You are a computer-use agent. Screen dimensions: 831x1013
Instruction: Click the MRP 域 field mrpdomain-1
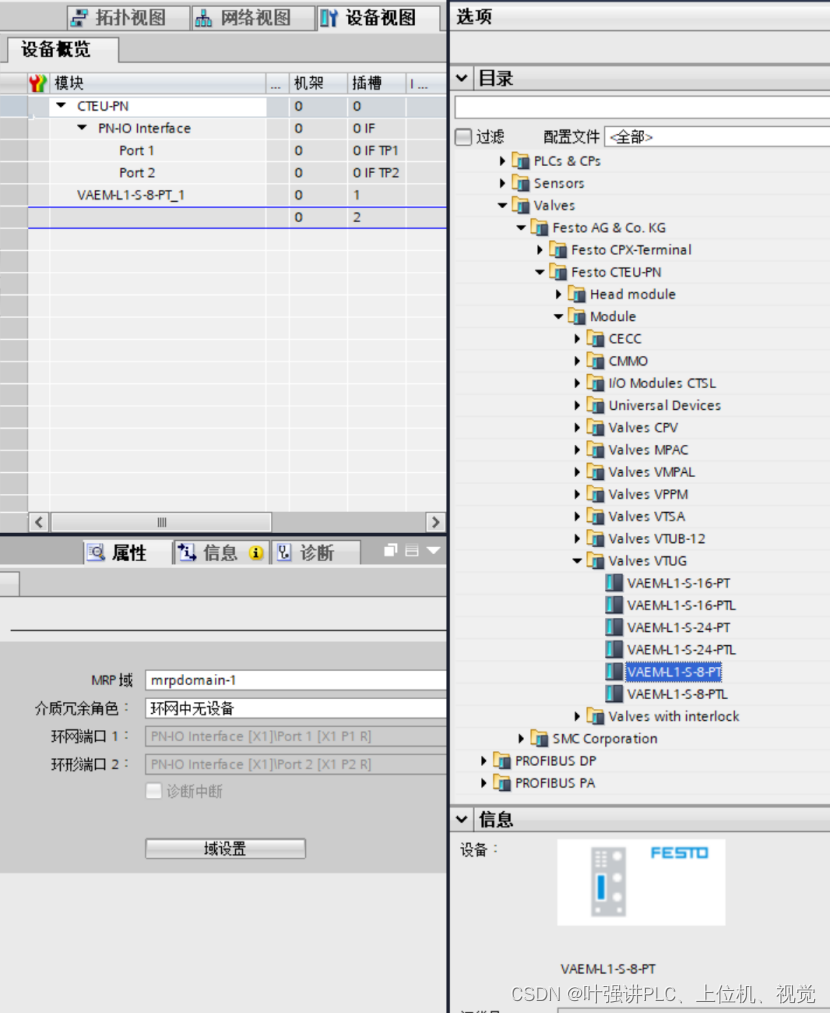click(x=296, y=680)
